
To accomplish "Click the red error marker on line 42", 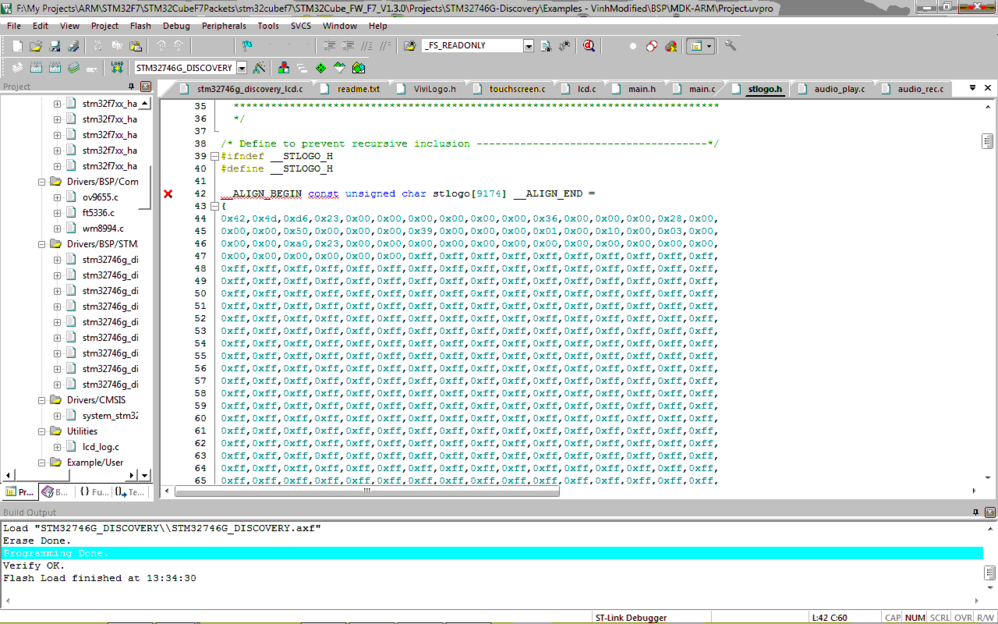I will pyautogui.click(x=168, y=194).
